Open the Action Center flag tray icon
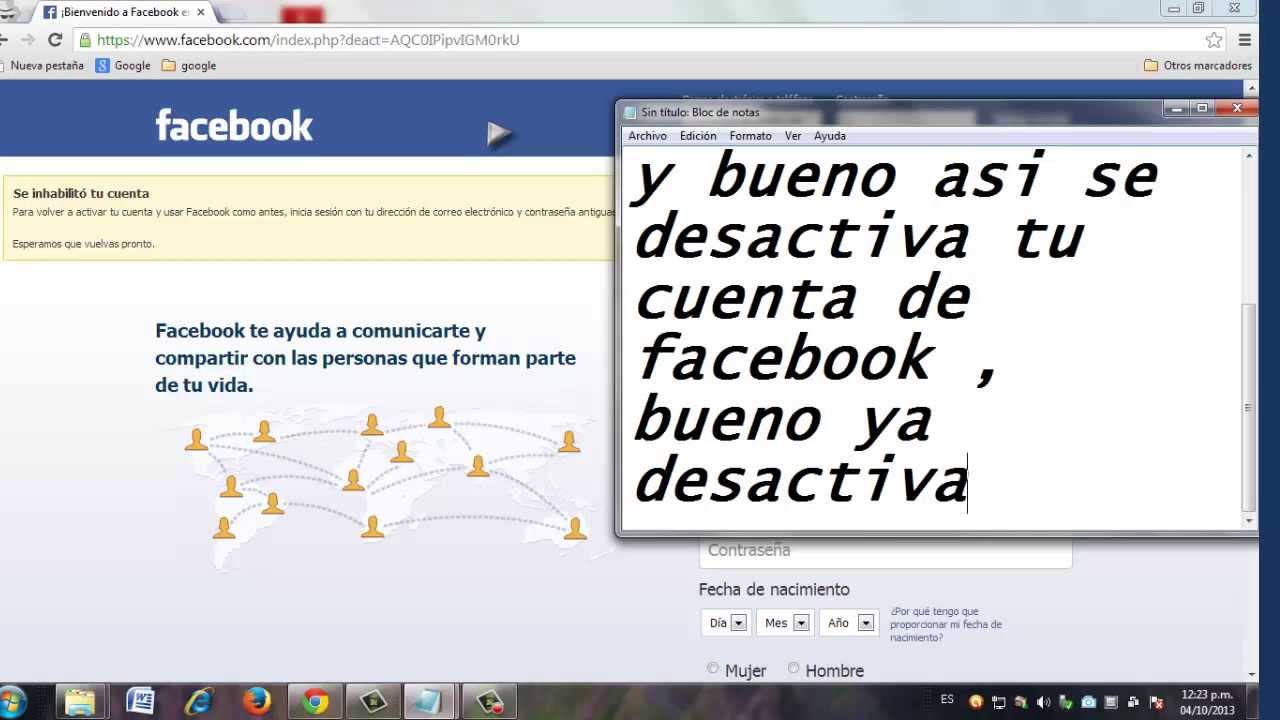The image size is (1280, 720). click(1156, 702)
